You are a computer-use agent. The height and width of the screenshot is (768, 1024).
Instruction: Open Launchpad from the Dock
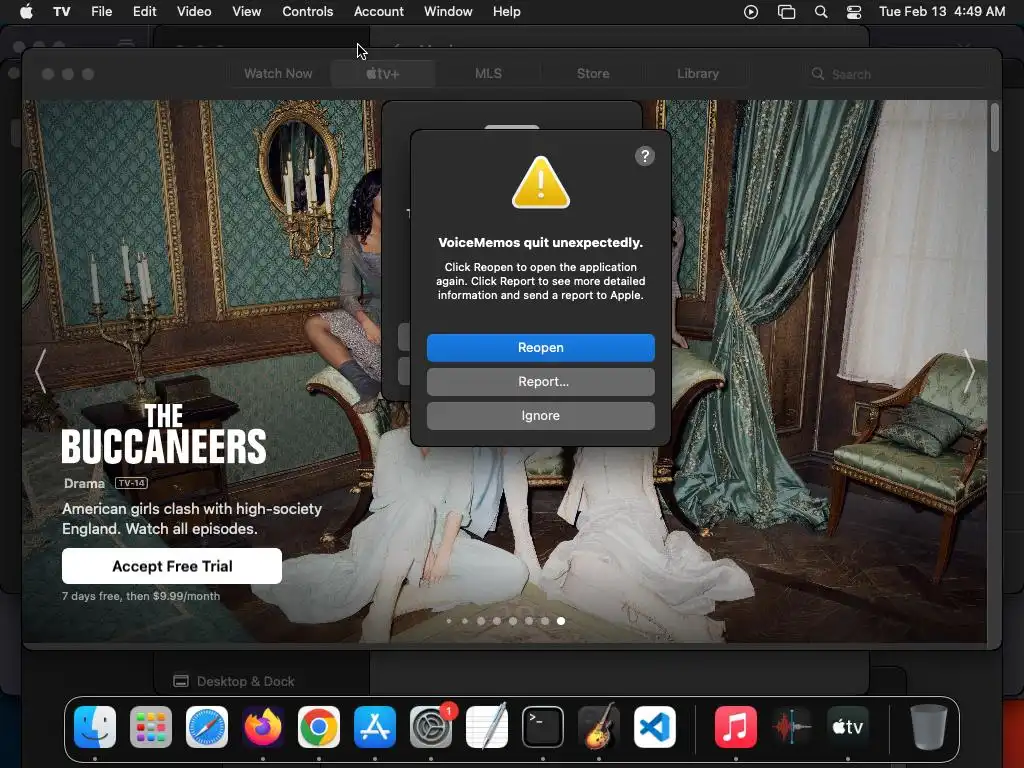(151, 726)
